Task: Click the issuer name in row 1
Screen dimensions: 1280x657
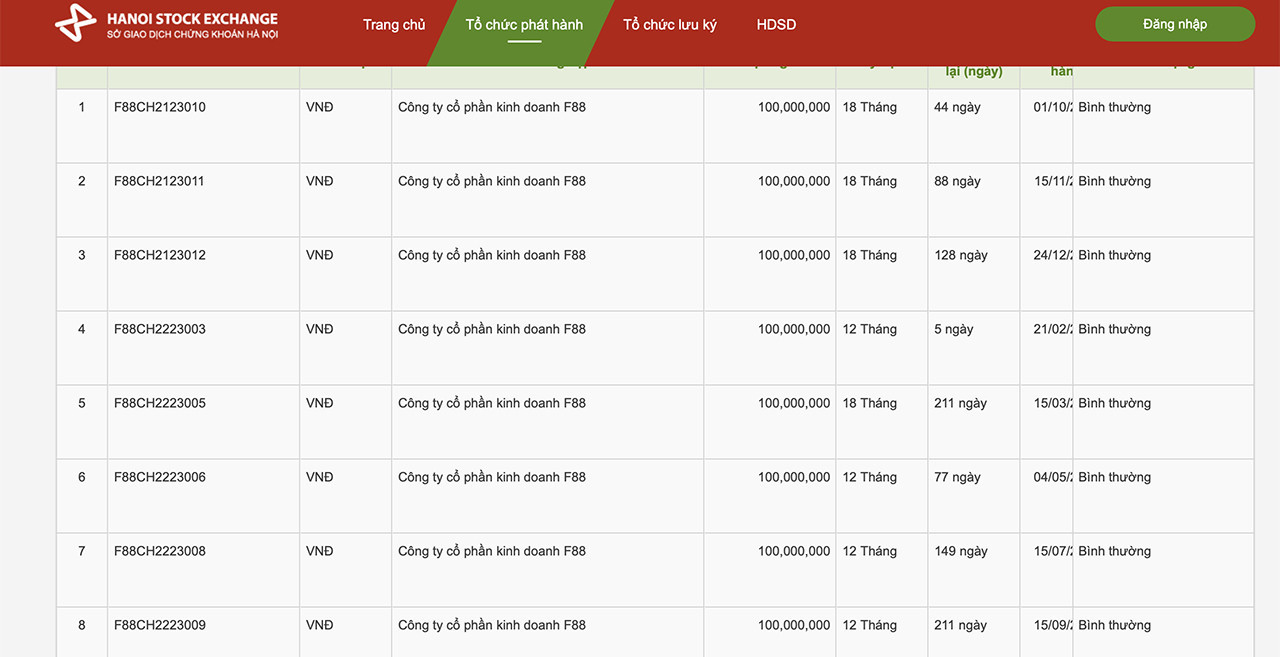Action: (x=492, y=108)
